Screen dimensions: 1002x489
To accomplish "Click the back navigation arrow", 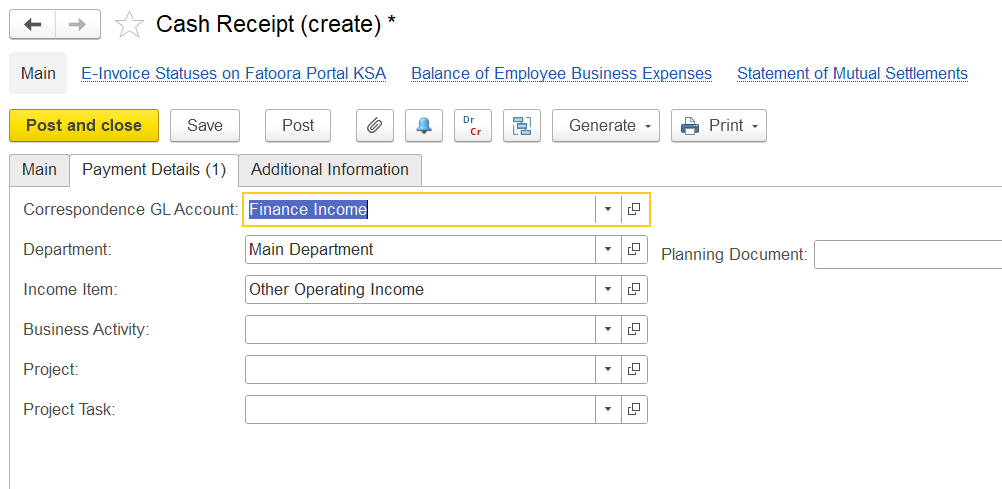I will point(32,24).
